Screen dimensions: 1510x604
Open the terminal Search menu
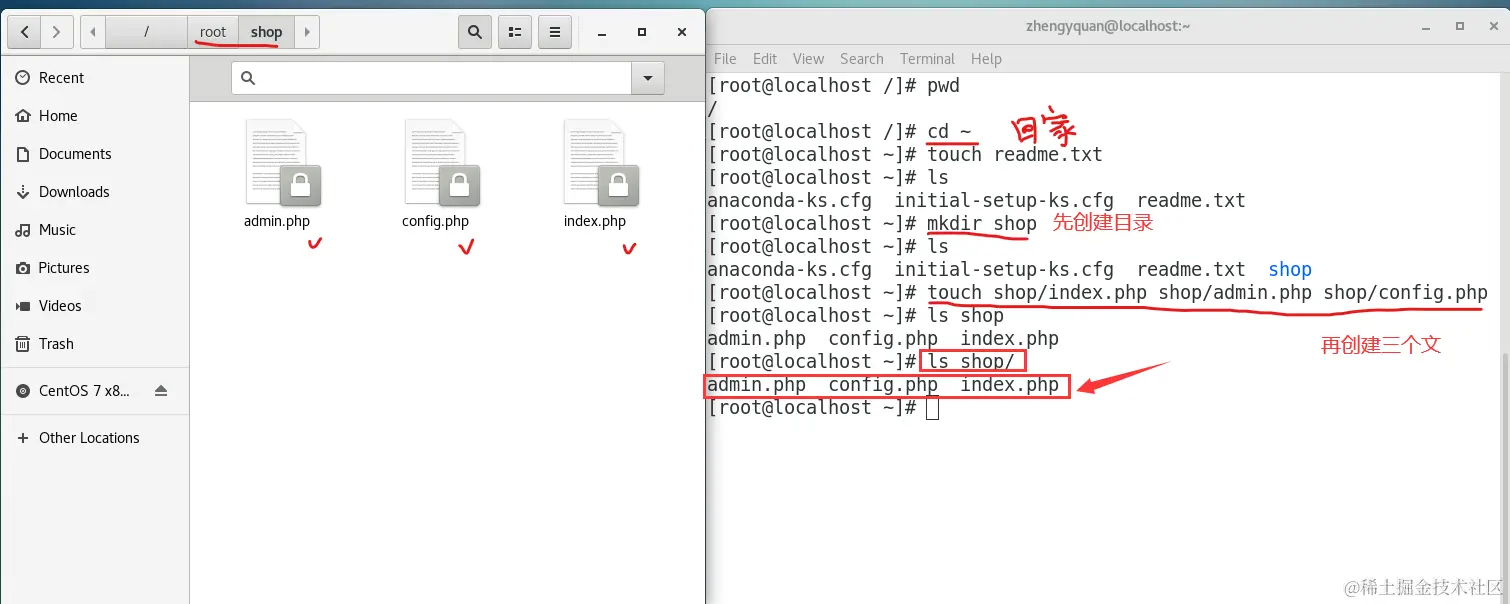point(862,59)
